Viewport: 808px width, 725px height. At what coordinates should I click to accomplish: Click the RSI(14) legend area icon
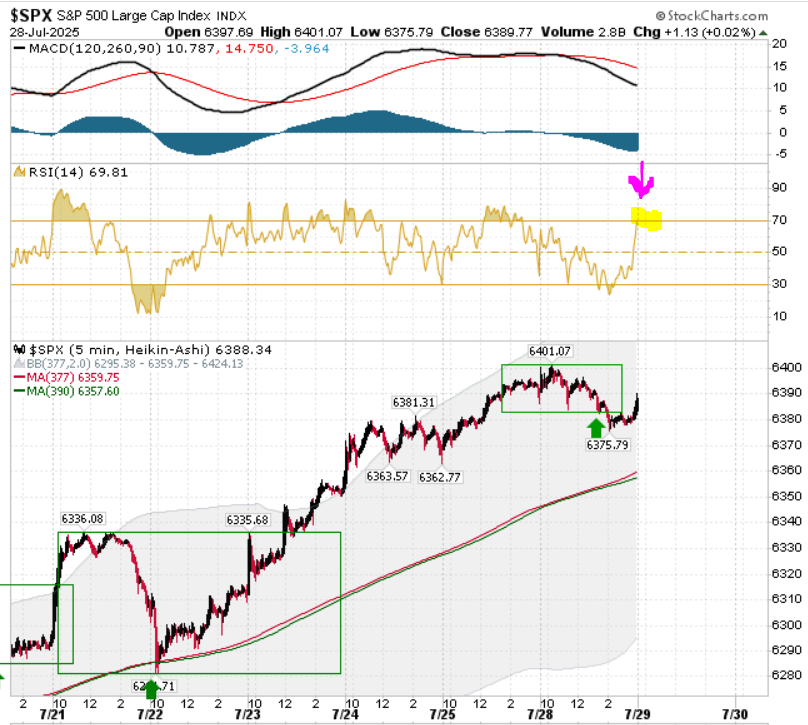point(19,172)
